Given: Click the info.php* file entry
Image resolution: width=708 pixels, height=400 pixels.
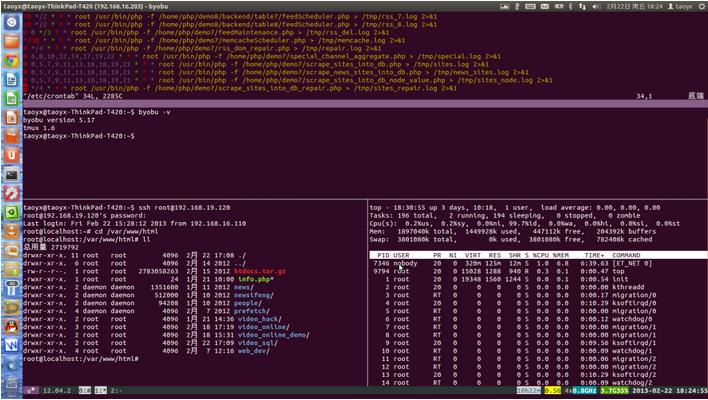Looking at the screenshot, I should point(256,279).
